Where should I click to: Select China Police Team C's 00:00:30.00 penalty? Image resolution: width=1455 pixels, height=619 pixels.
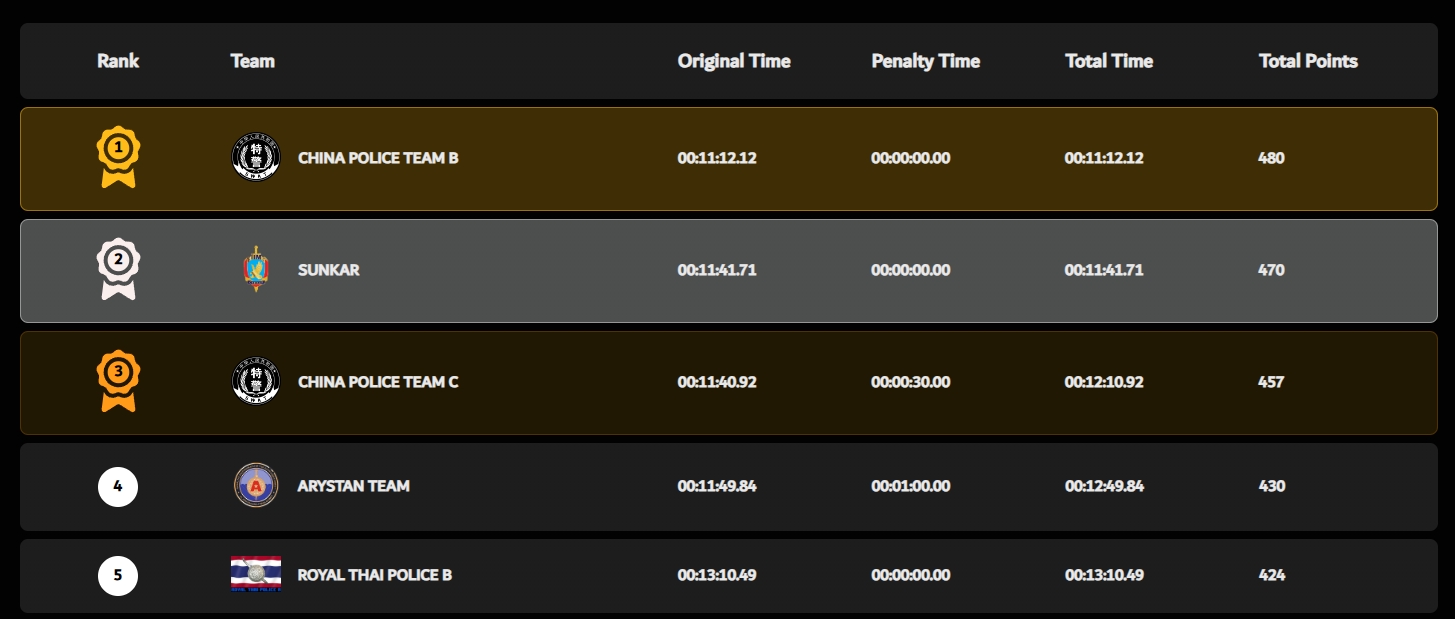tap(910, 382)
